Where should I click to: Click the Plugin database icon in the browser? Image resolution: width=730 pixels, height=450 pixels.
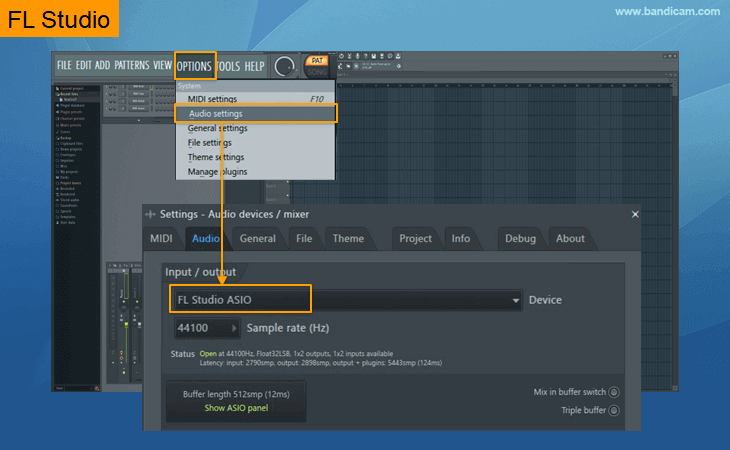tap(57, 106)
